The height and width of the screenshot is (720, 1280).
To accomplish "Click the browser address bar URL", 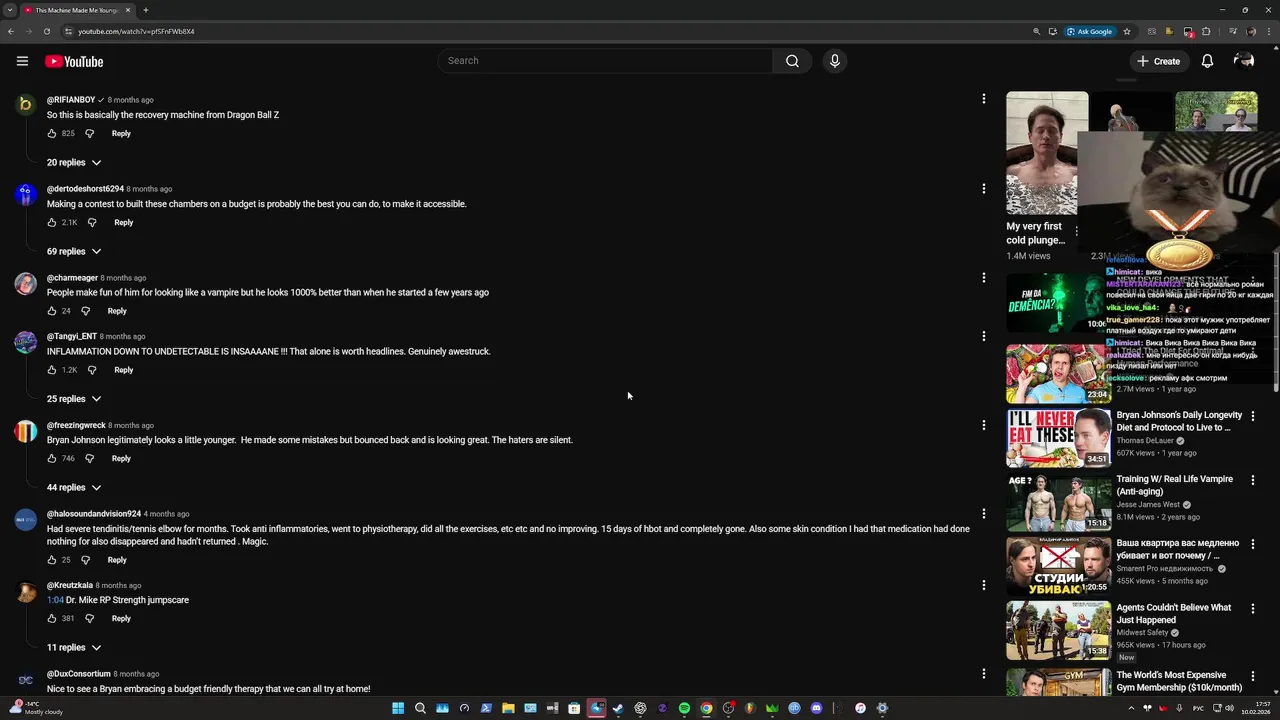I will click(x=136, y=31).
